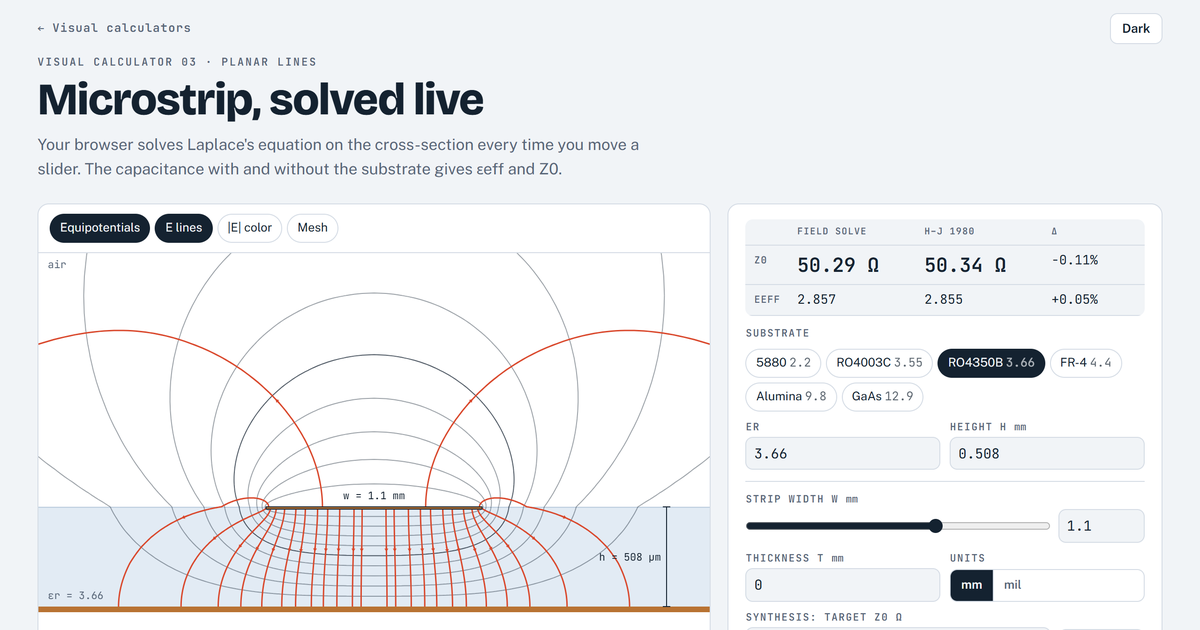
Task: Toggle E lines overlay
Action: 184,228
